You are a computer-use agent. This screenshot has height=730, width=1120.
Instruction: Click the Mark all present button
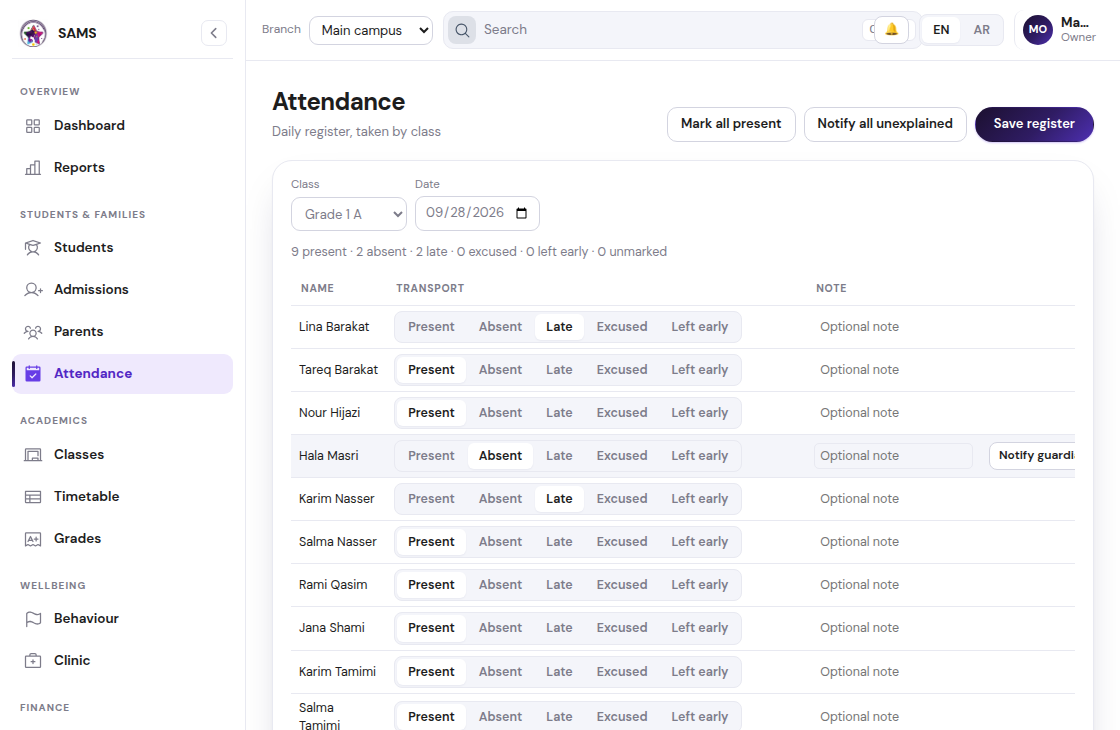[731, 124]
